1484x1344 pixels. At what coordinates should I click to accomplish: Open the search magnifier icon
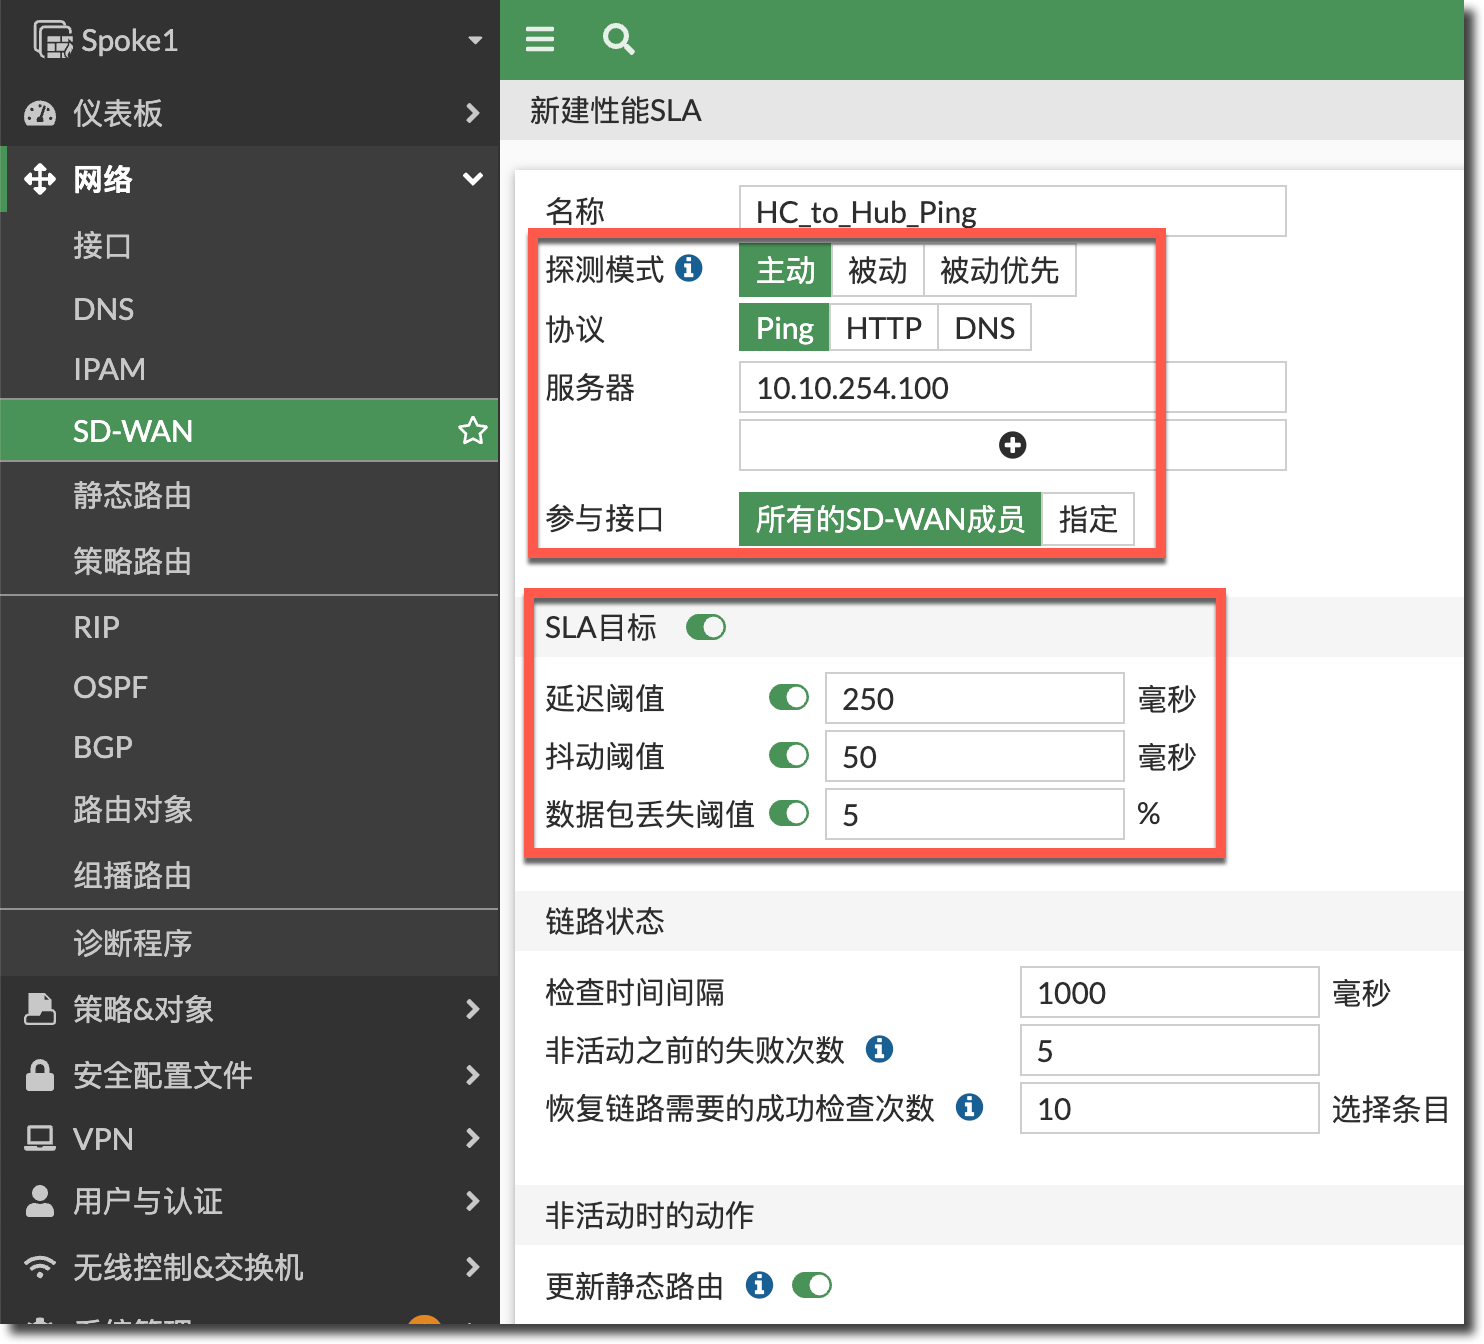point(618,40)
